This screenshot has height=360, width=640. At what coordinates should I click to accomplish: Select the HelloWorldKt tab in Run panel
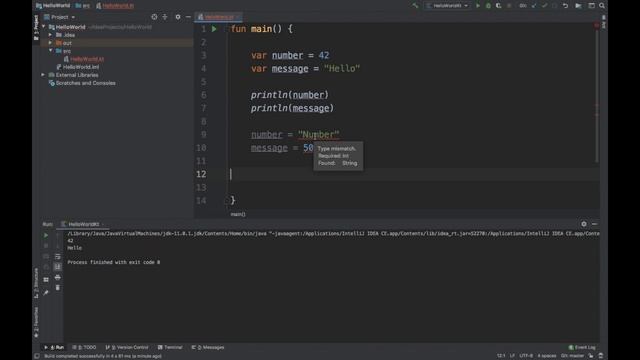click(82, 224)
